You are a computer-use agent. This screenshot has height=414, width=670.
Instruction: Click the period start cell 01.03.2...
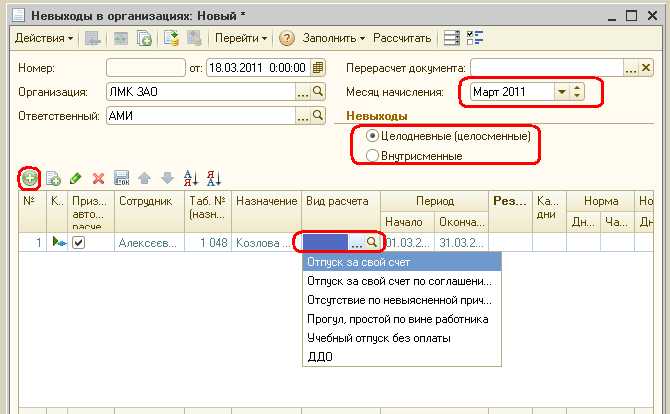pyautogui.click(x=407, y=243)
